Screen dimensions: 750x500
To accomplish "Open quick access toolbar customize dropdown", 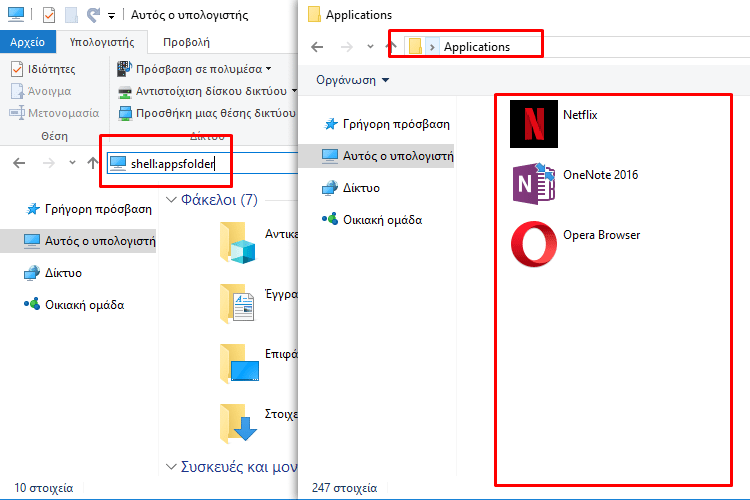I will tap(111, 16).
